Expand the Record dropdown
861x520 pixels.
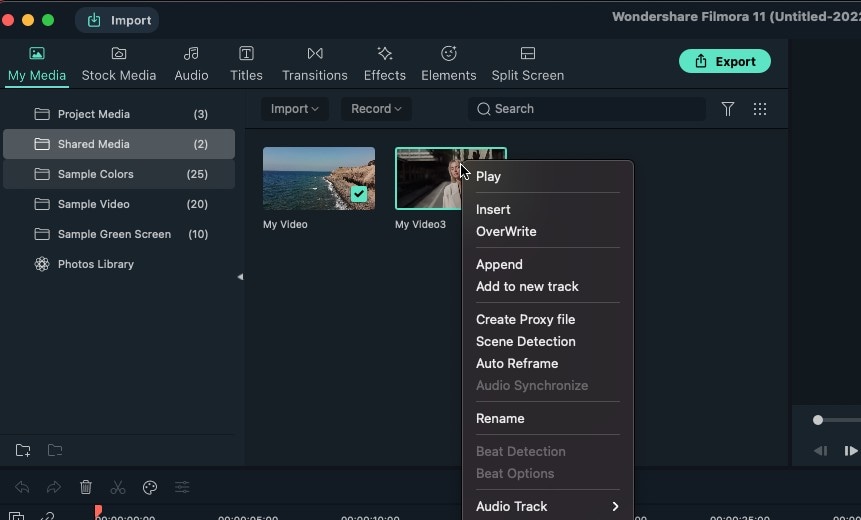point(376,109)
